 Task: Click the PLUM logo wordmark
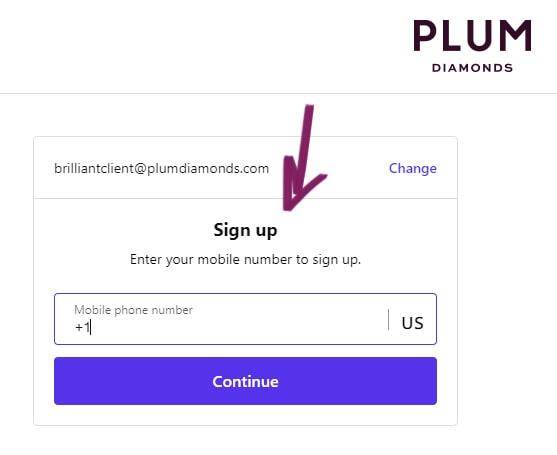472,36
